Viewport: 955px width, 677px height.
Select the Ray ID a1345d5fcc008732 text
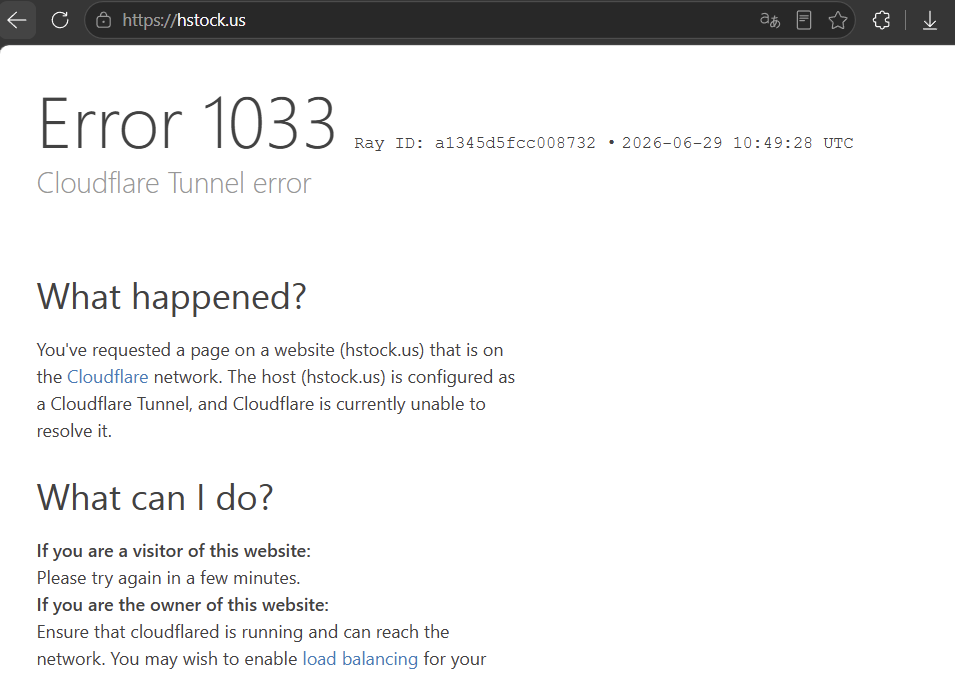point(475,143)
